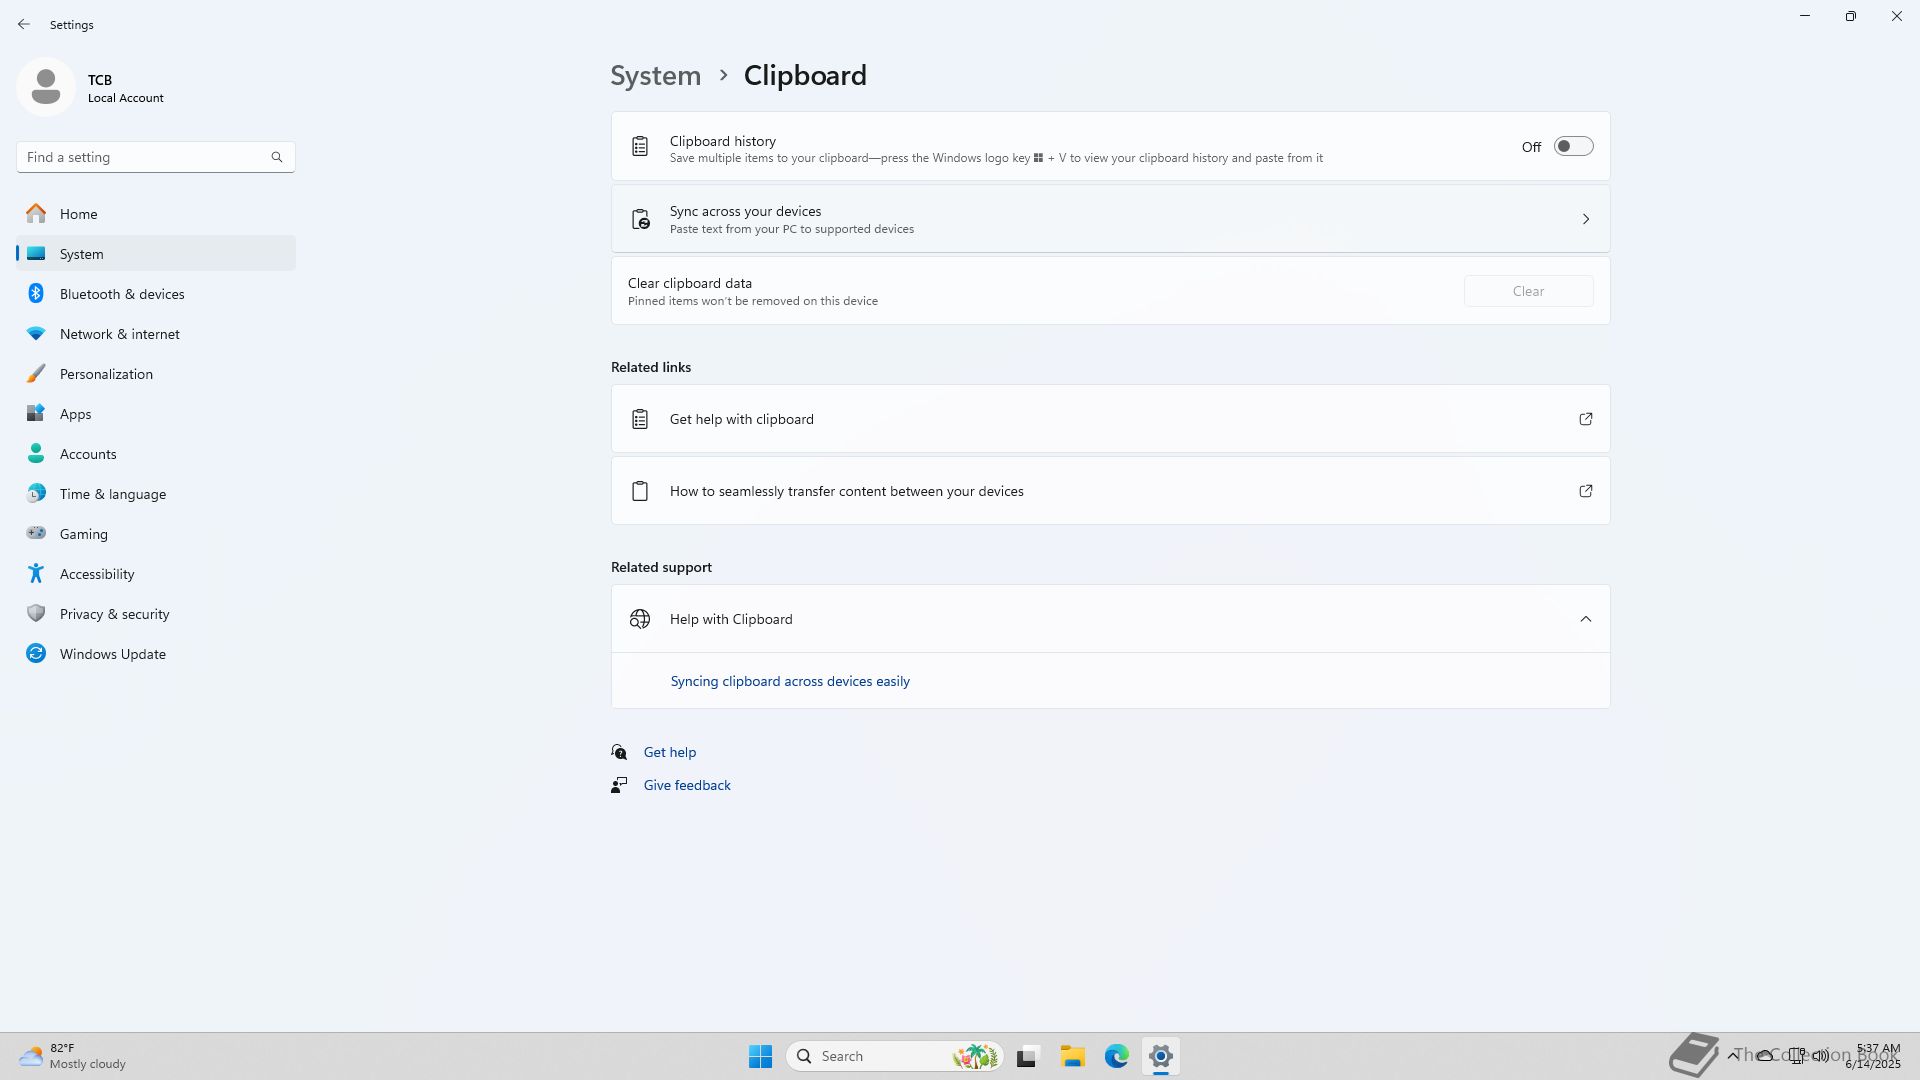Click the Find a setting search box
The width and height of the screenshot is (1920, 1080).
(145, 157)
